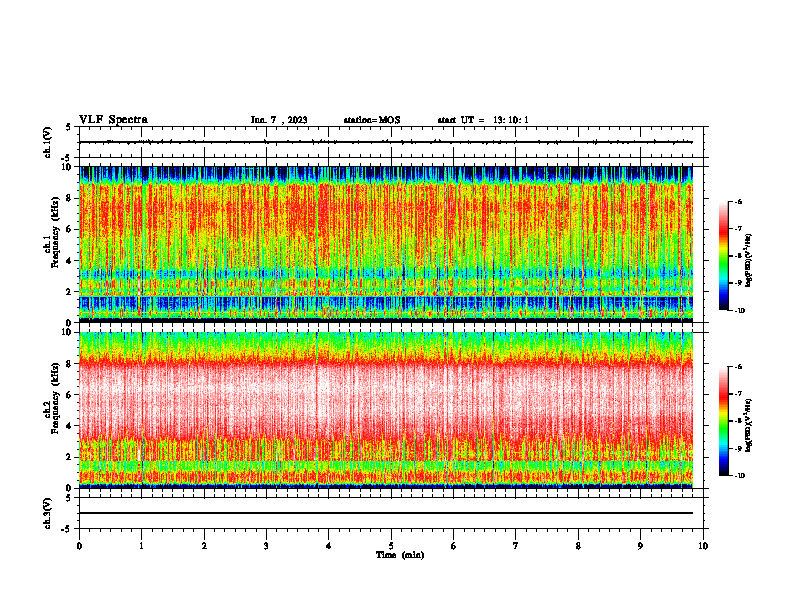The image size is (792, 612).
Task: Select the ch.1 spectrogram color scale bar
Action: [723, 256]
